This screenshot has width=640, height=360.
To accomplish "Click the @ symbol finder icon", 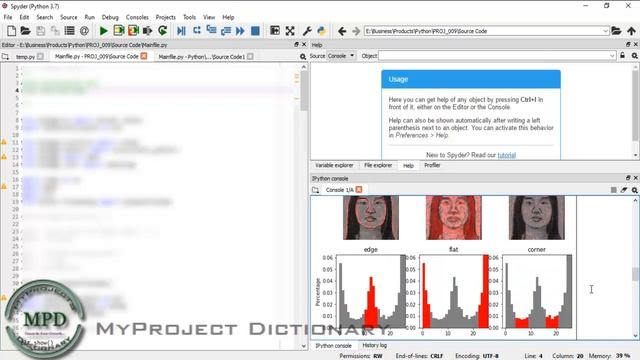I will coord(84,31).
